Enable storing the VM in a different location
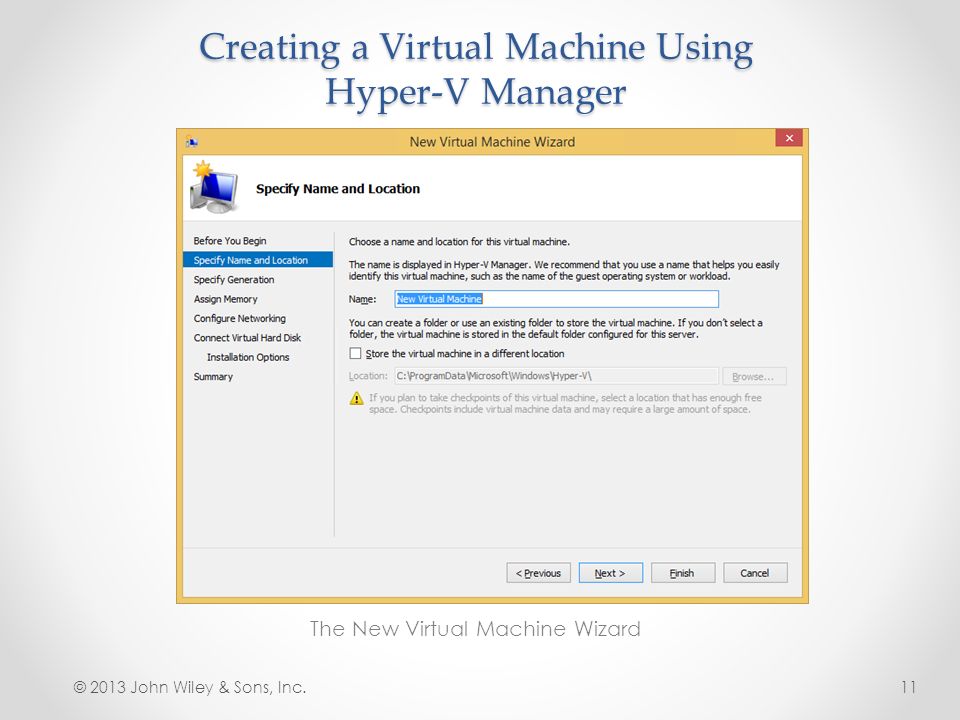The width and height of the screenshot is (960, 720). tap(355, 353)
